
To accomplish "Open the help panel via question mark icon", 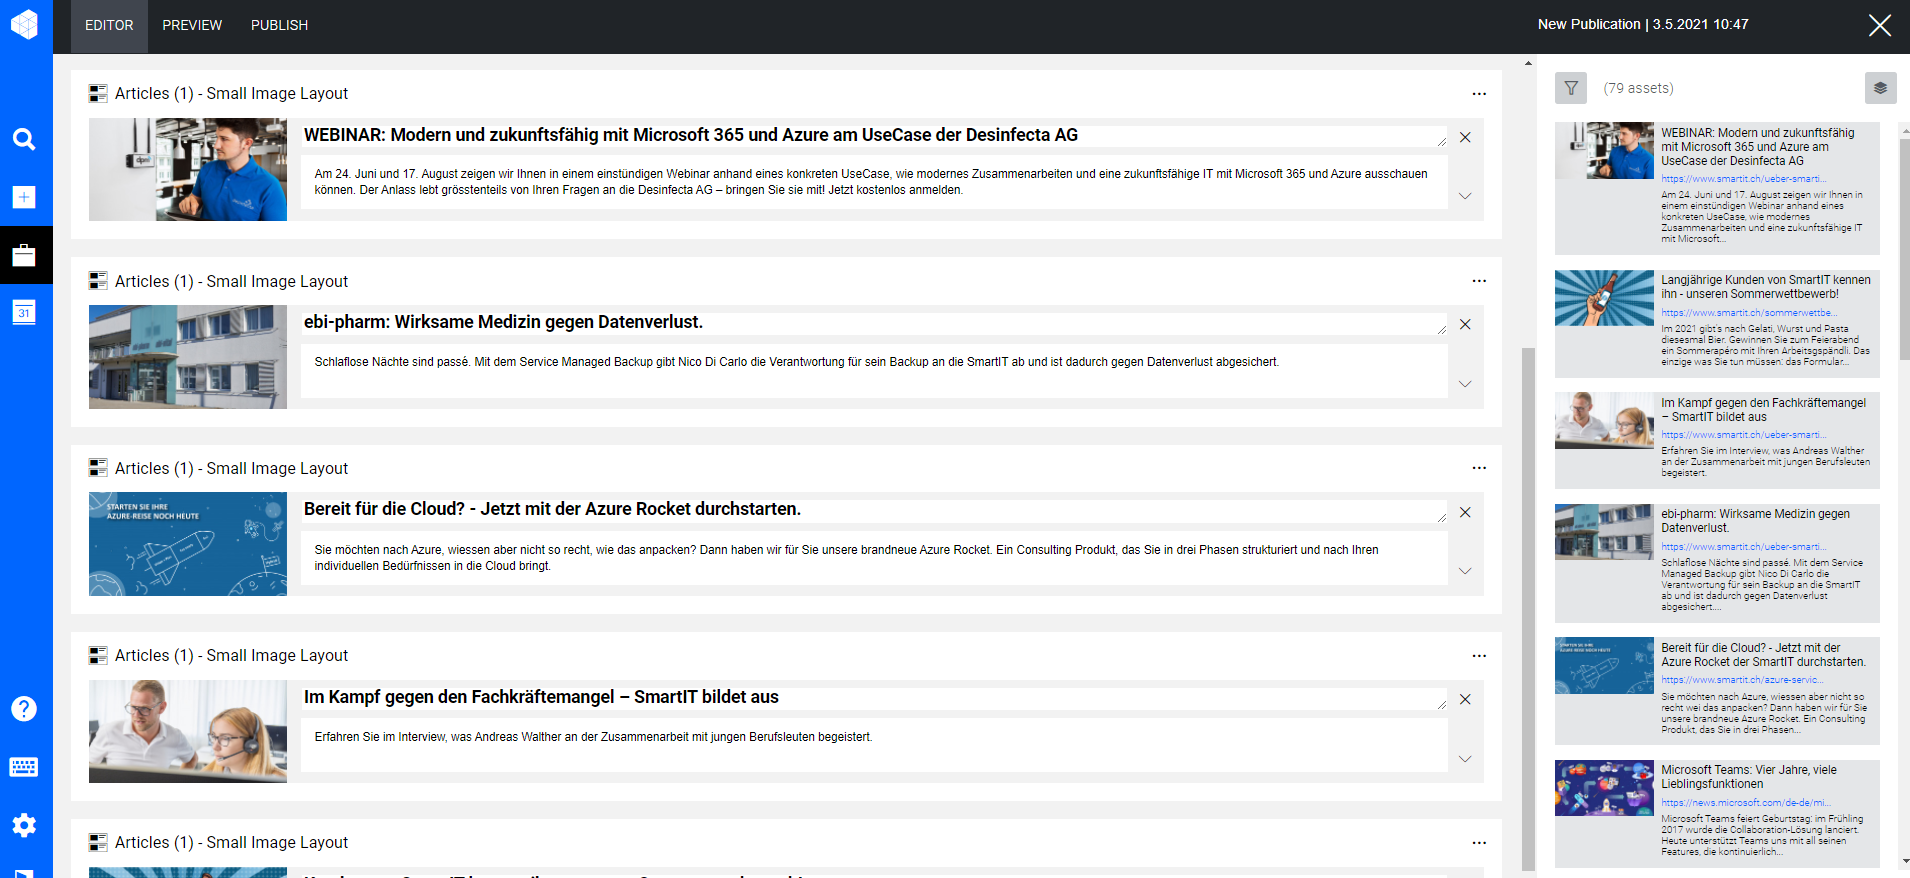I will [x=24, y=709].
